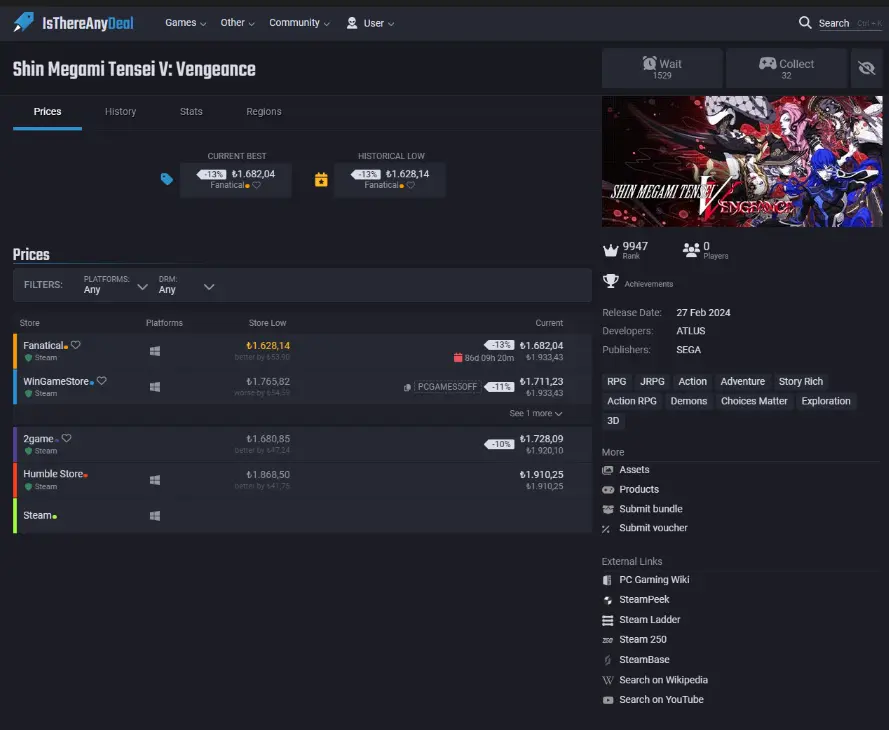Open the Humble Store link
Viewport: 889px width, 730px height.
click(53, 474)
